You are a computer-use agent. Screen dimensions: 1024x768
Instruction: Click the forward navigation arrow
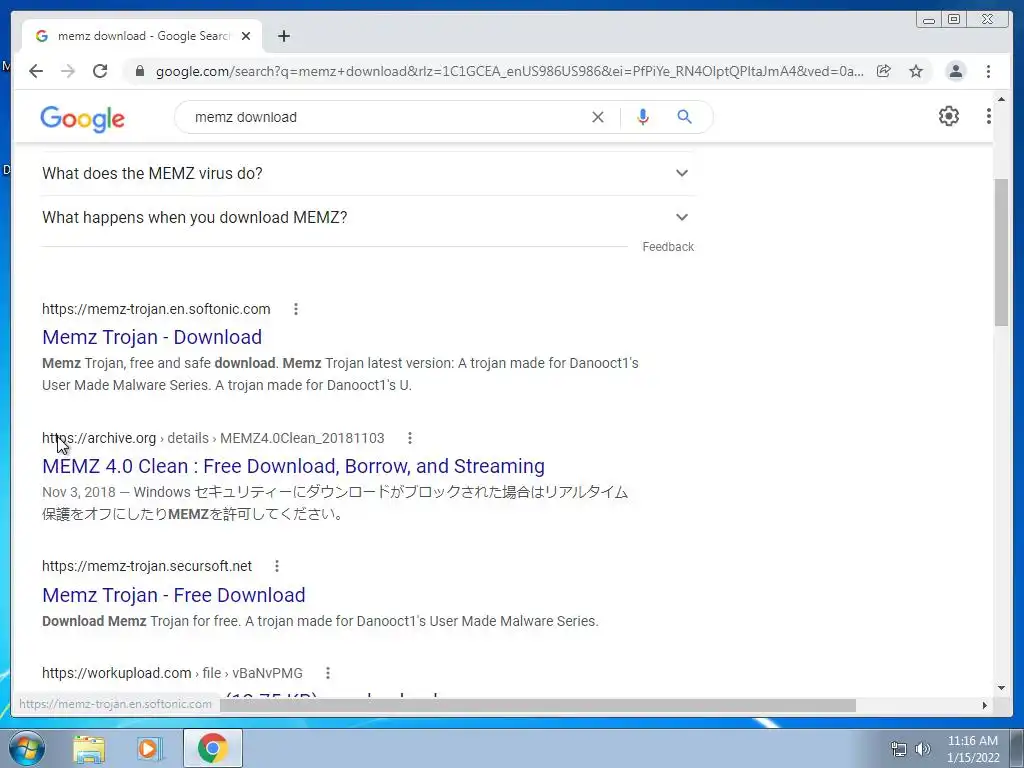[68, 71]
